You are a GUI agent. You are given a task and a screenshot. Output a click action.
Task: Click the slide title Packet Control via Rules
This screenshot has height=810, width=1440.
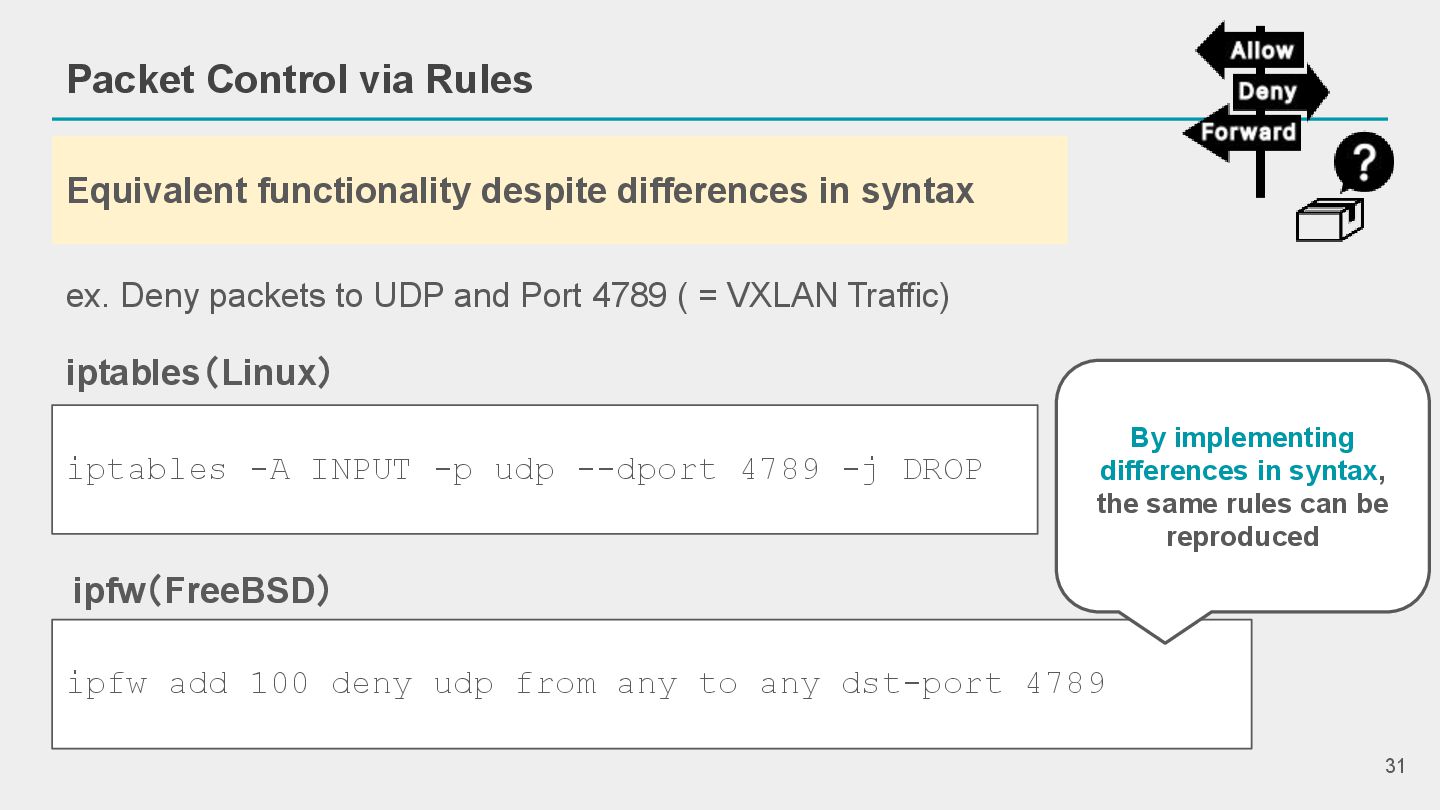(x=299, y=79)
